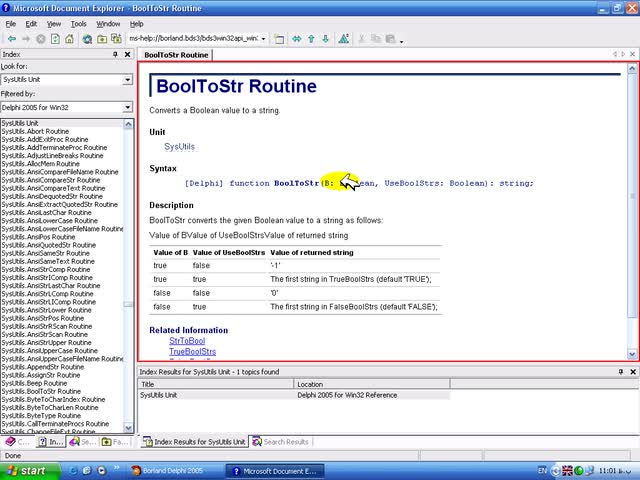Open the File menu

coord(11,24)
